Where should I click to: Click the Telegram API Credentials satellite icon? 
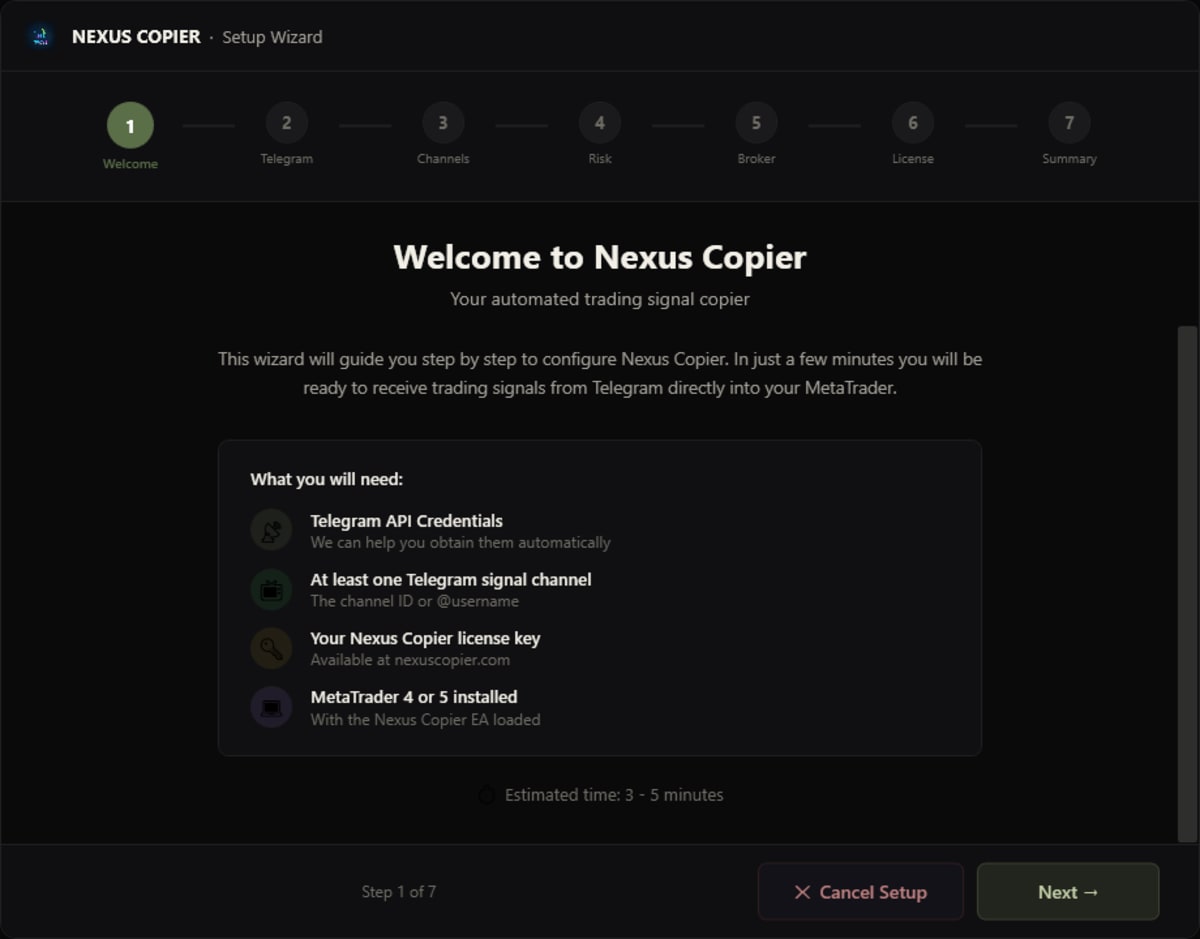271,531
